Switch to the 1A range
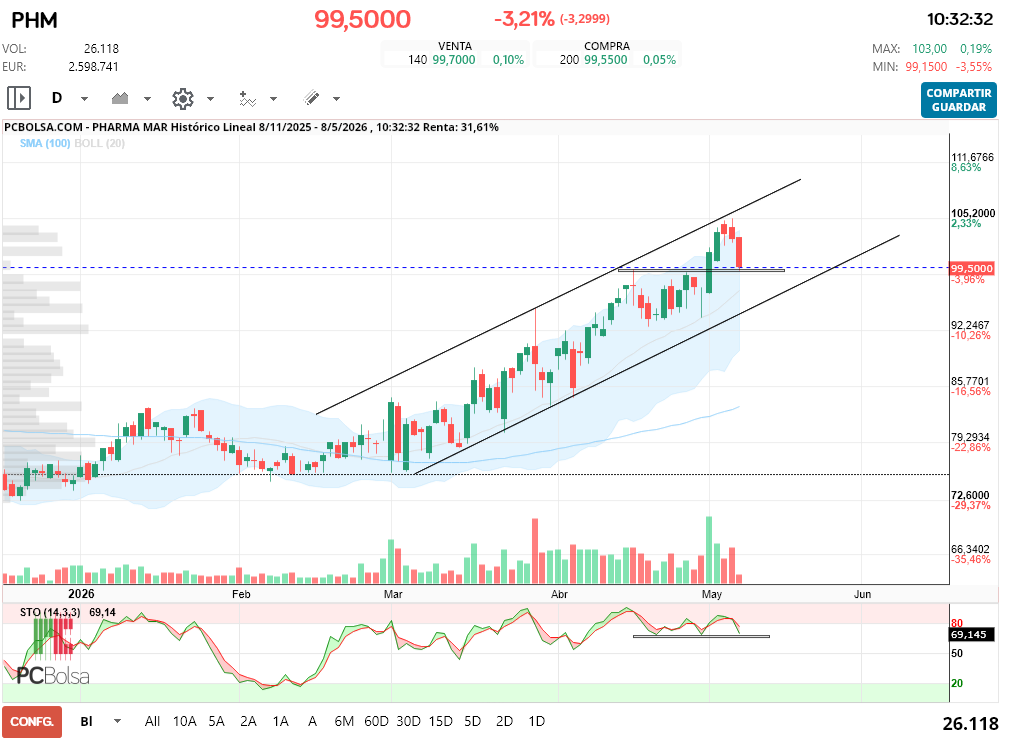 pos(281,722)
